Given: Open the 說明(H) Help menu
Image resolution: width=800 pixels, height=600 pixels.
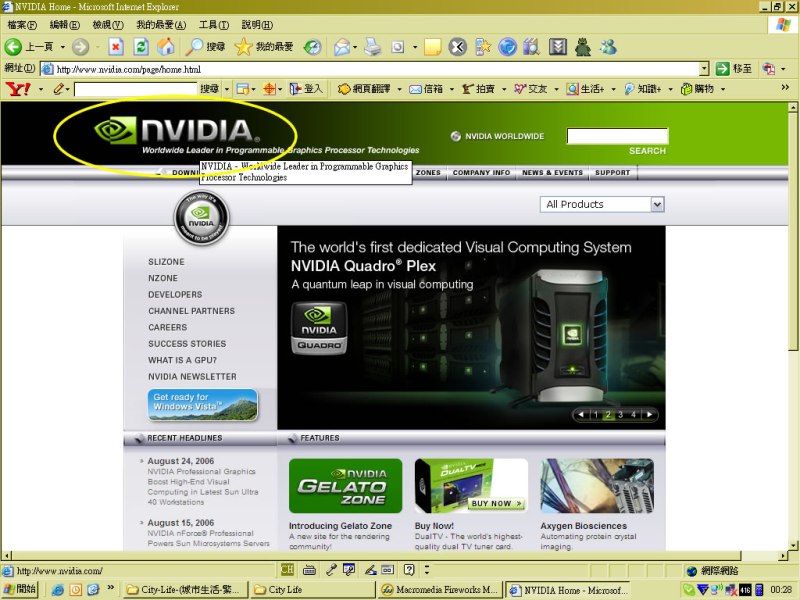Looking at the screenshot, I should (x=257, y=24).
